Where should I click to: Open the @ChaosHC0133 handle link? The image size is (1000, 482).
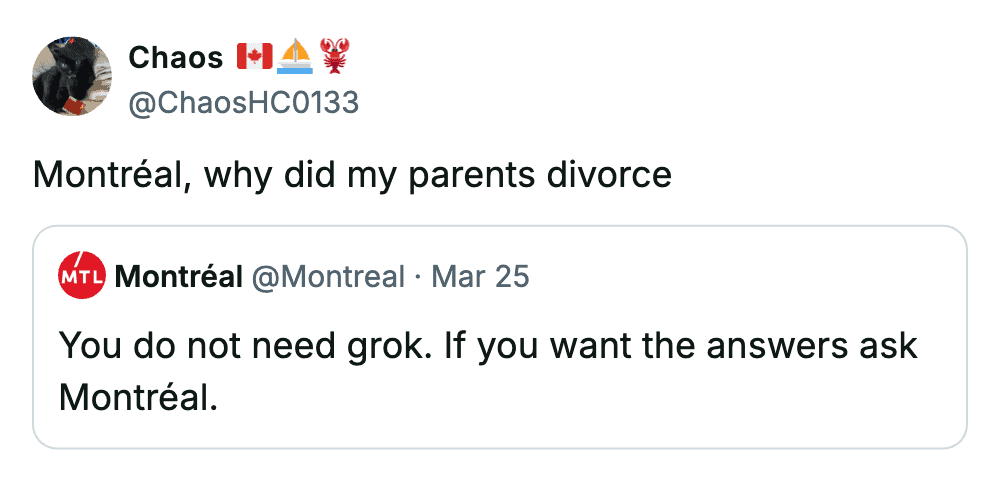point(243,101)
